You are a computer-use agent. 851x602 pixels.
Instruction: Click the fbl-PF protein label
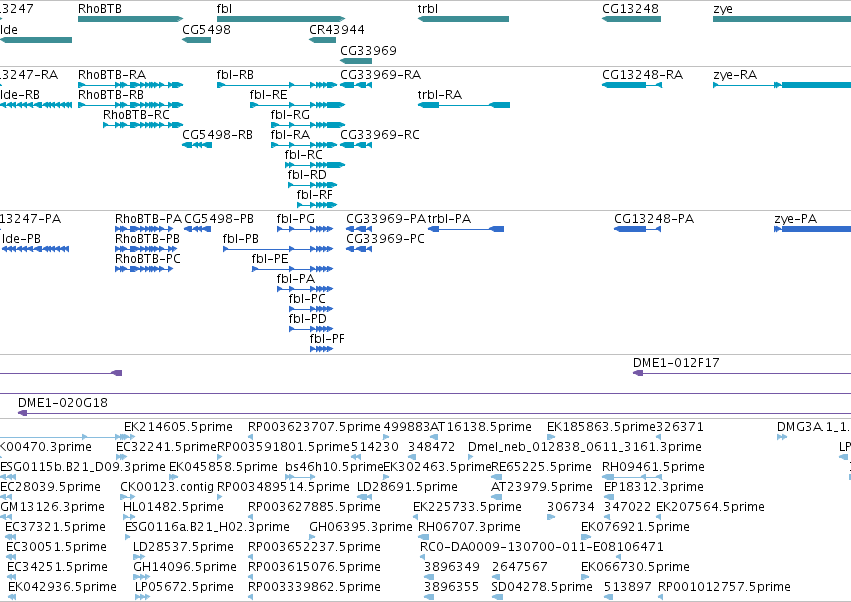pyautogui.click(x=327, y=339)
